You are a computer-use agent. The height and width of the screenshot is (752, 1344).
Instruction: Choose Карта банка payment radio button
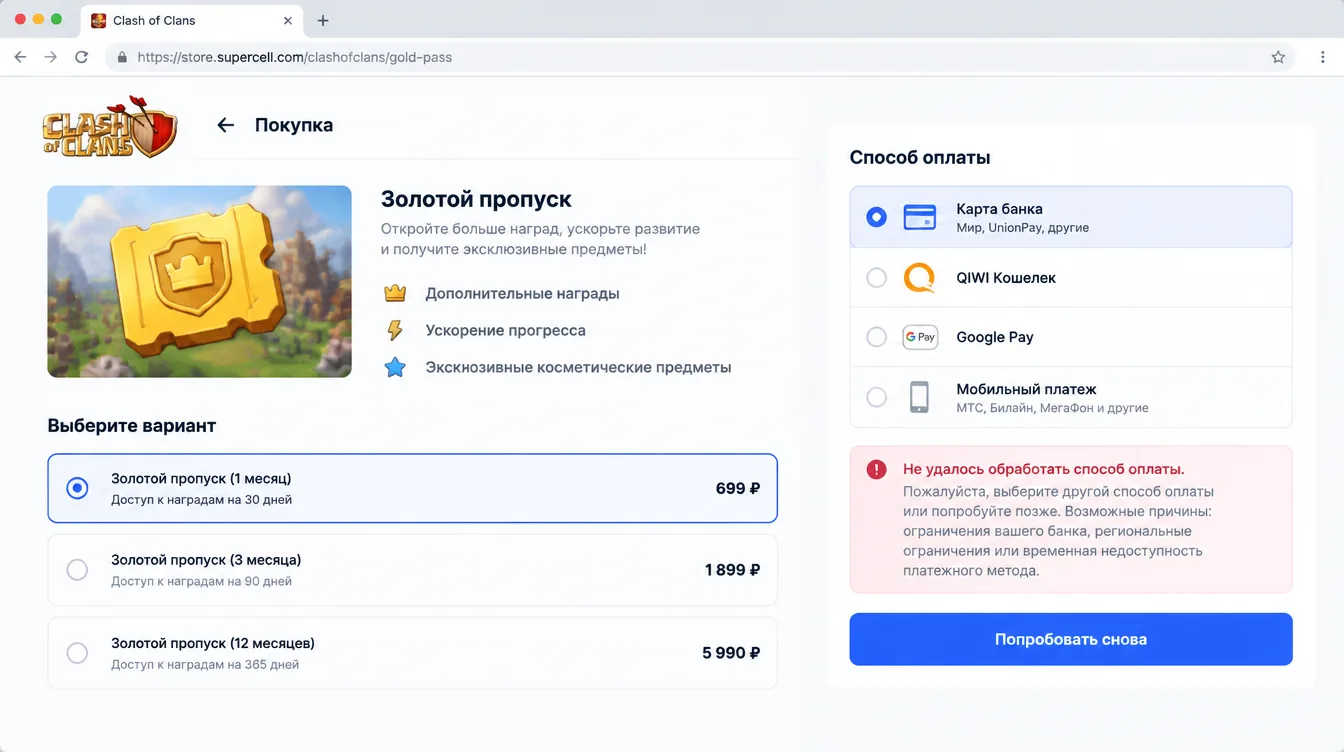(x=876, y=217)
